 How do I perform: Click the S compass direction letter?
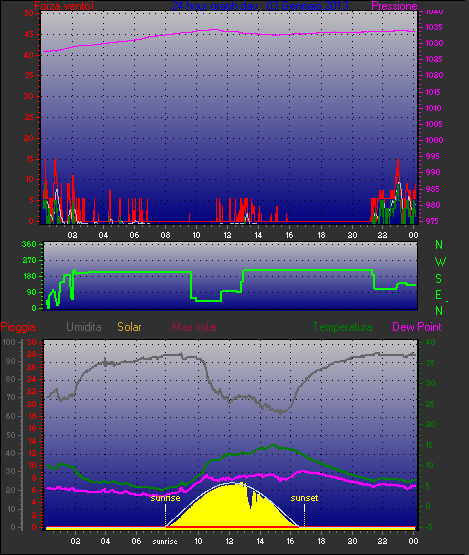[x=439, y=279]
